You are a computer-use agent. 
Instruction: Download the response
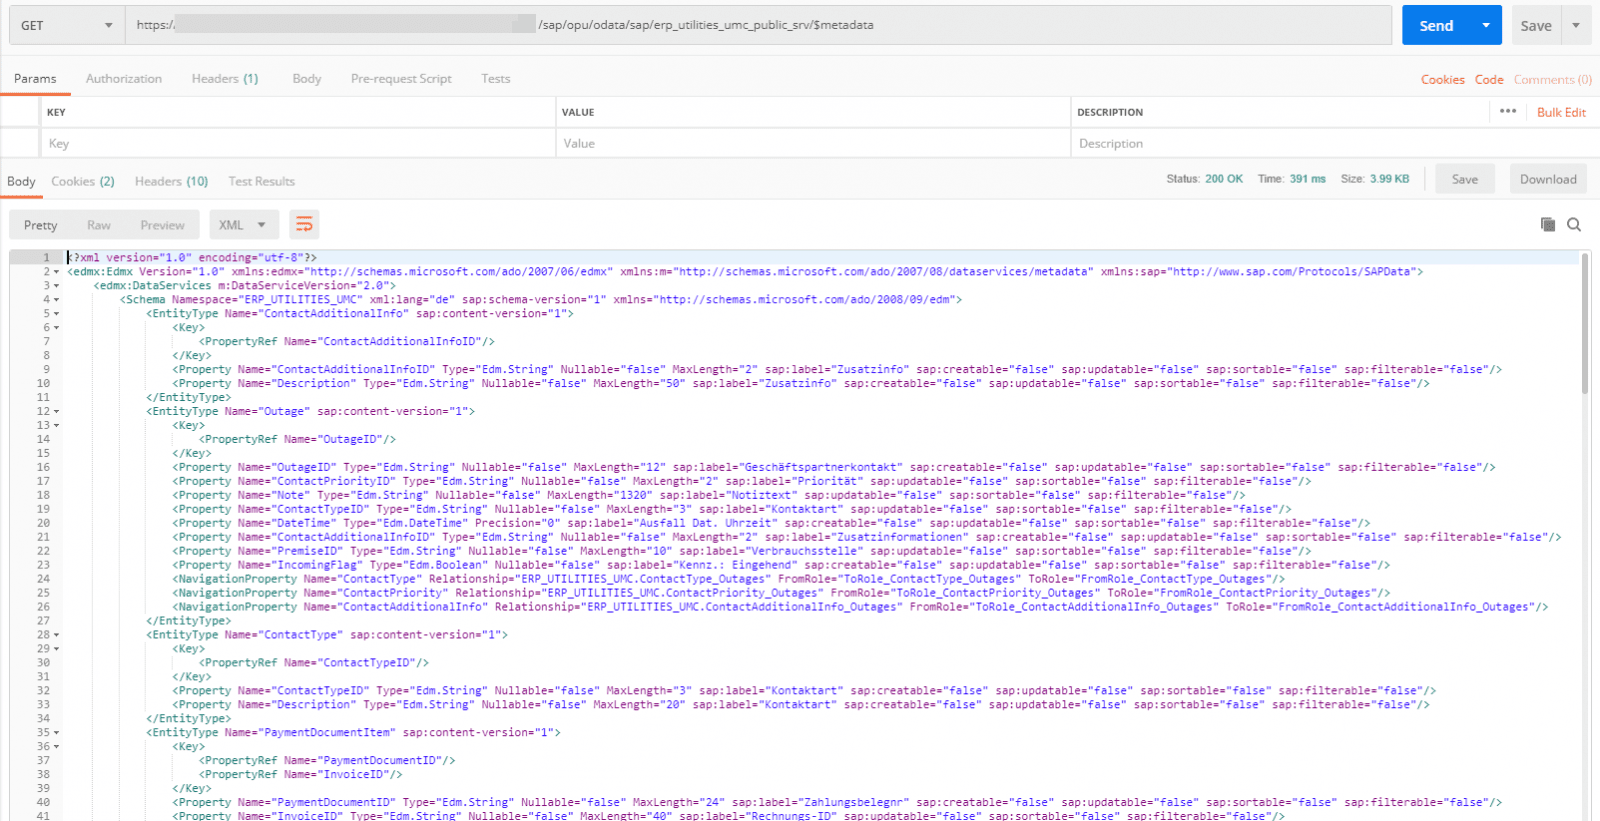[x=1548, y=179]
